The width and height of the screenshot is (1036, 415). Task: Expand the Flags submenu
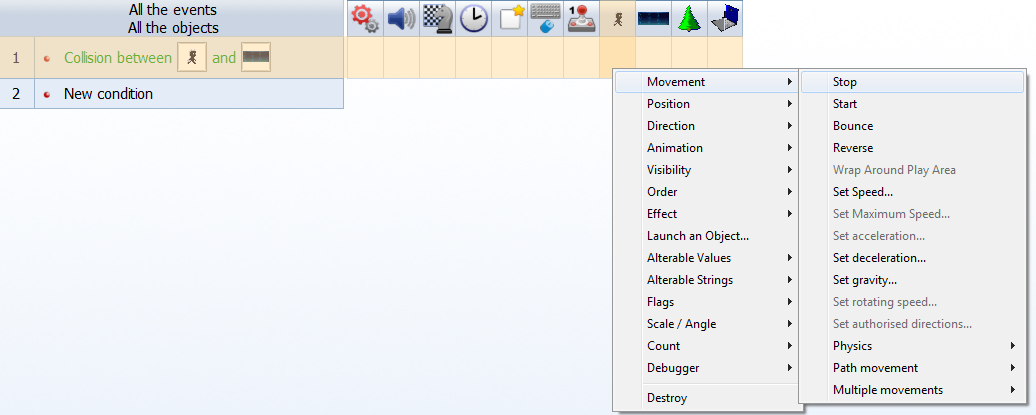[706, 302]
